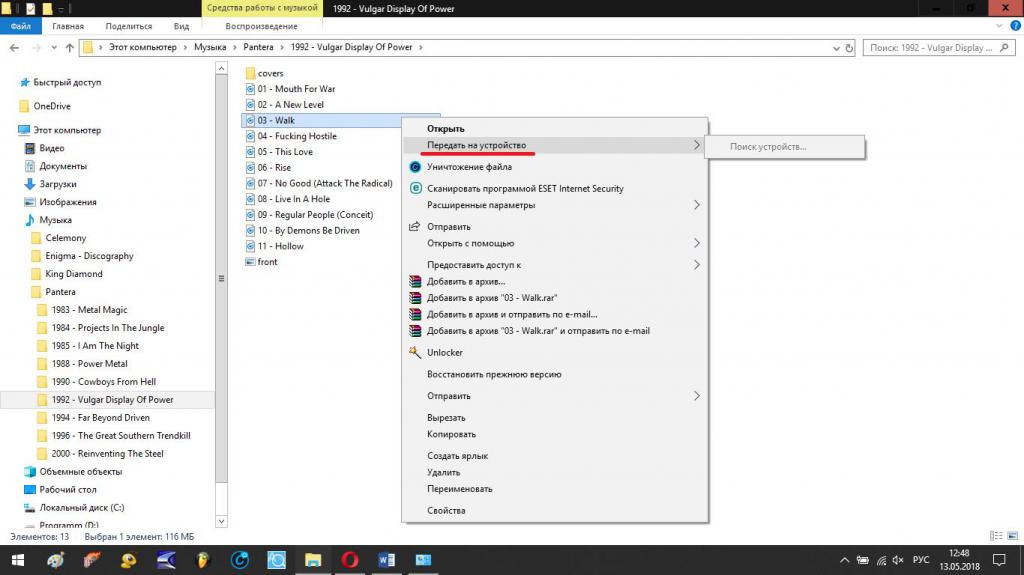Click 'Музыка' in the address breadcrumb
The height and width of the screenshot is (575, 1024).
coord(210,47)
